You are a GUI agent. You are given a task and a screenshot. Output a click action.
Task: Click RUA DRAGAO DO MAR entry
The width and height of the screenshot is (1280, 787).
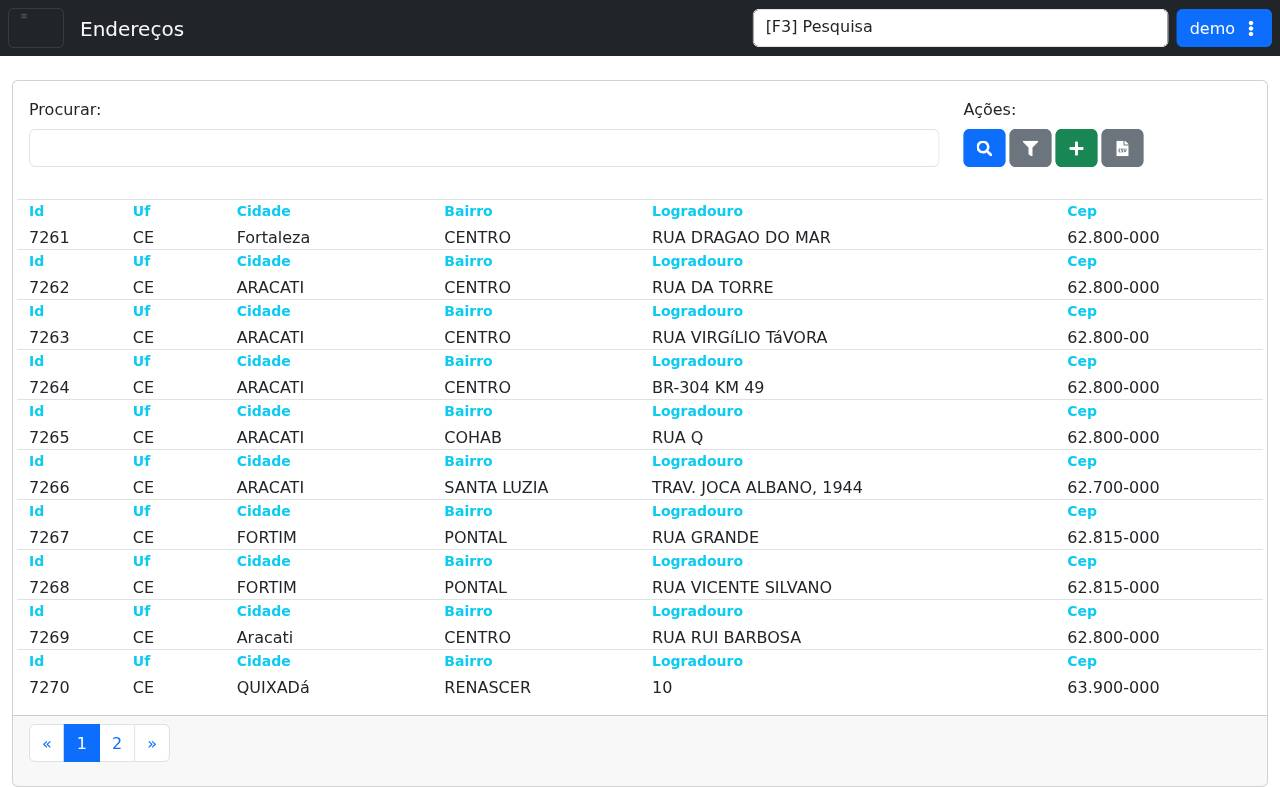coord(741,238)
